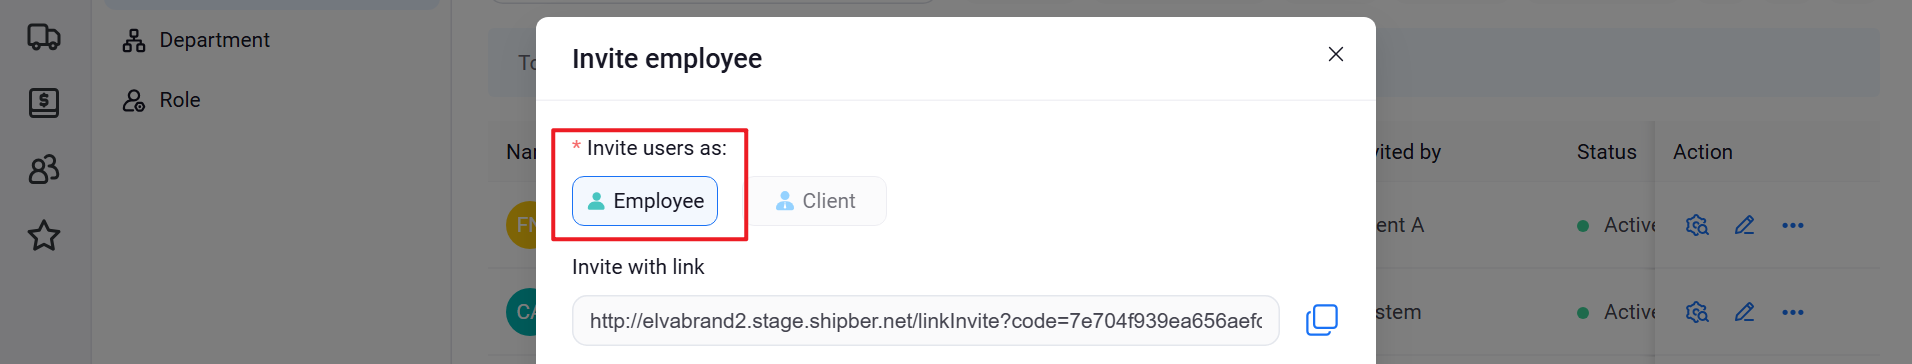
Task: Click the Status column header
Action: coord(1607,152)
